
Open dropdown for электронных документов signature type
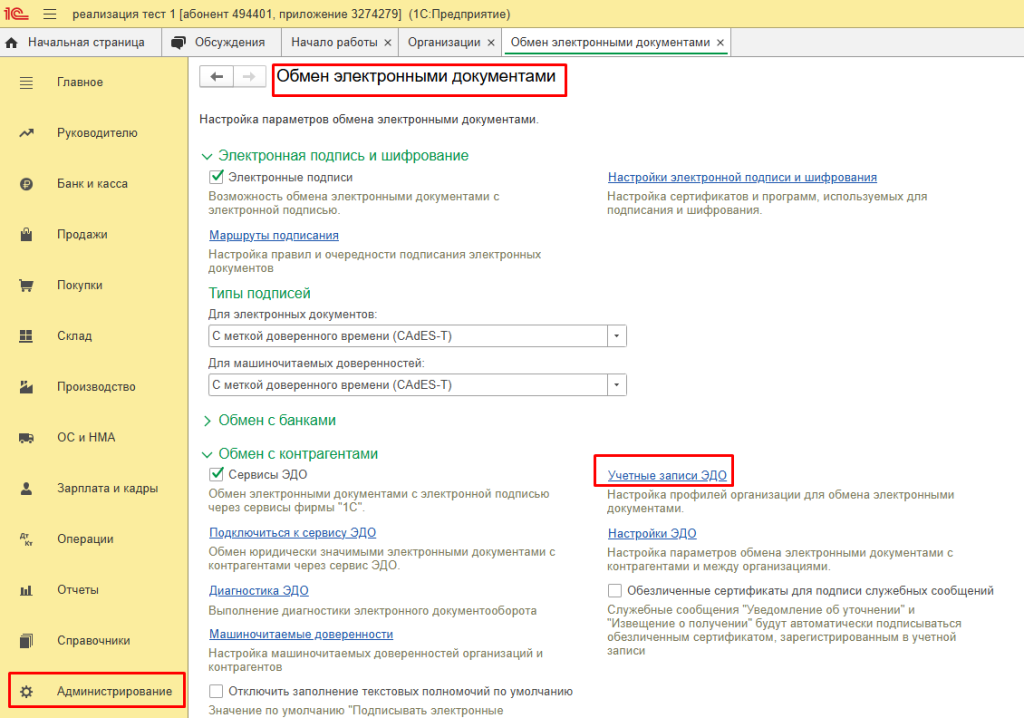click(x=616, y=336)
